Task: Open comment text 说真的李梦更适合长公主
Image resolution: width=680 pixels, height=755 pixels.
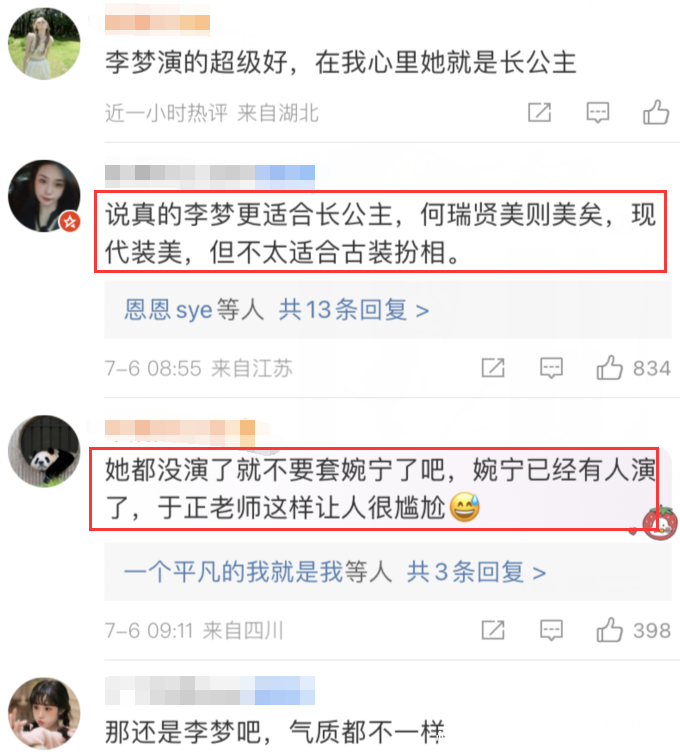Action: pyautogui.click(x=380, y=233)
